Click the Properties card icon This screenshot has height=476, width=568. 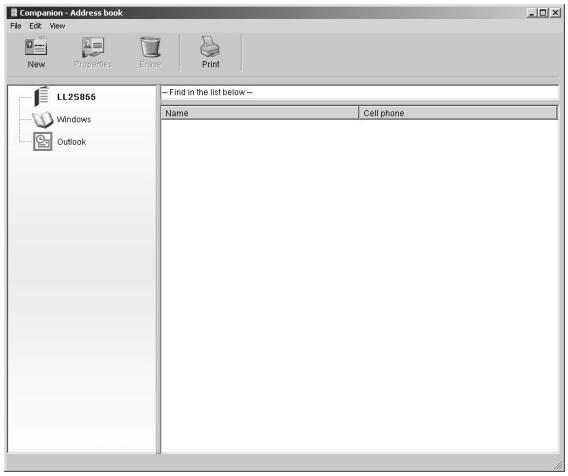pyautogui.click(x=93, y=47)
